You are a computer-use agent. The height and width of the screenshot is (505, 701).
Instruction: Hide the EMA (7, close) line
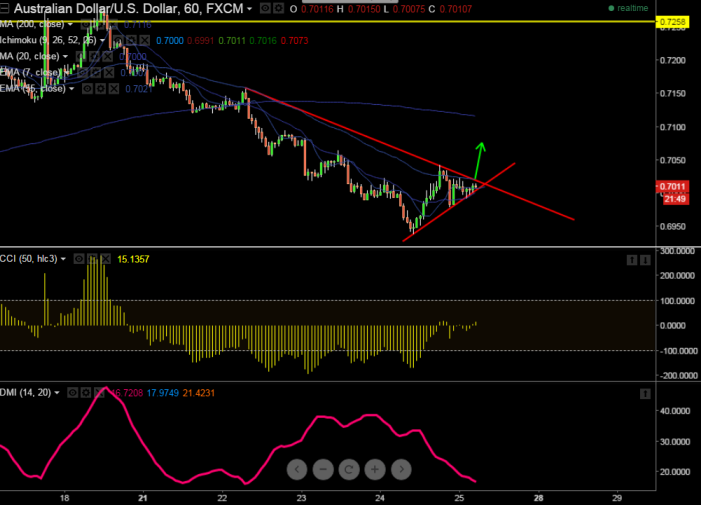(x=83, y=72)
